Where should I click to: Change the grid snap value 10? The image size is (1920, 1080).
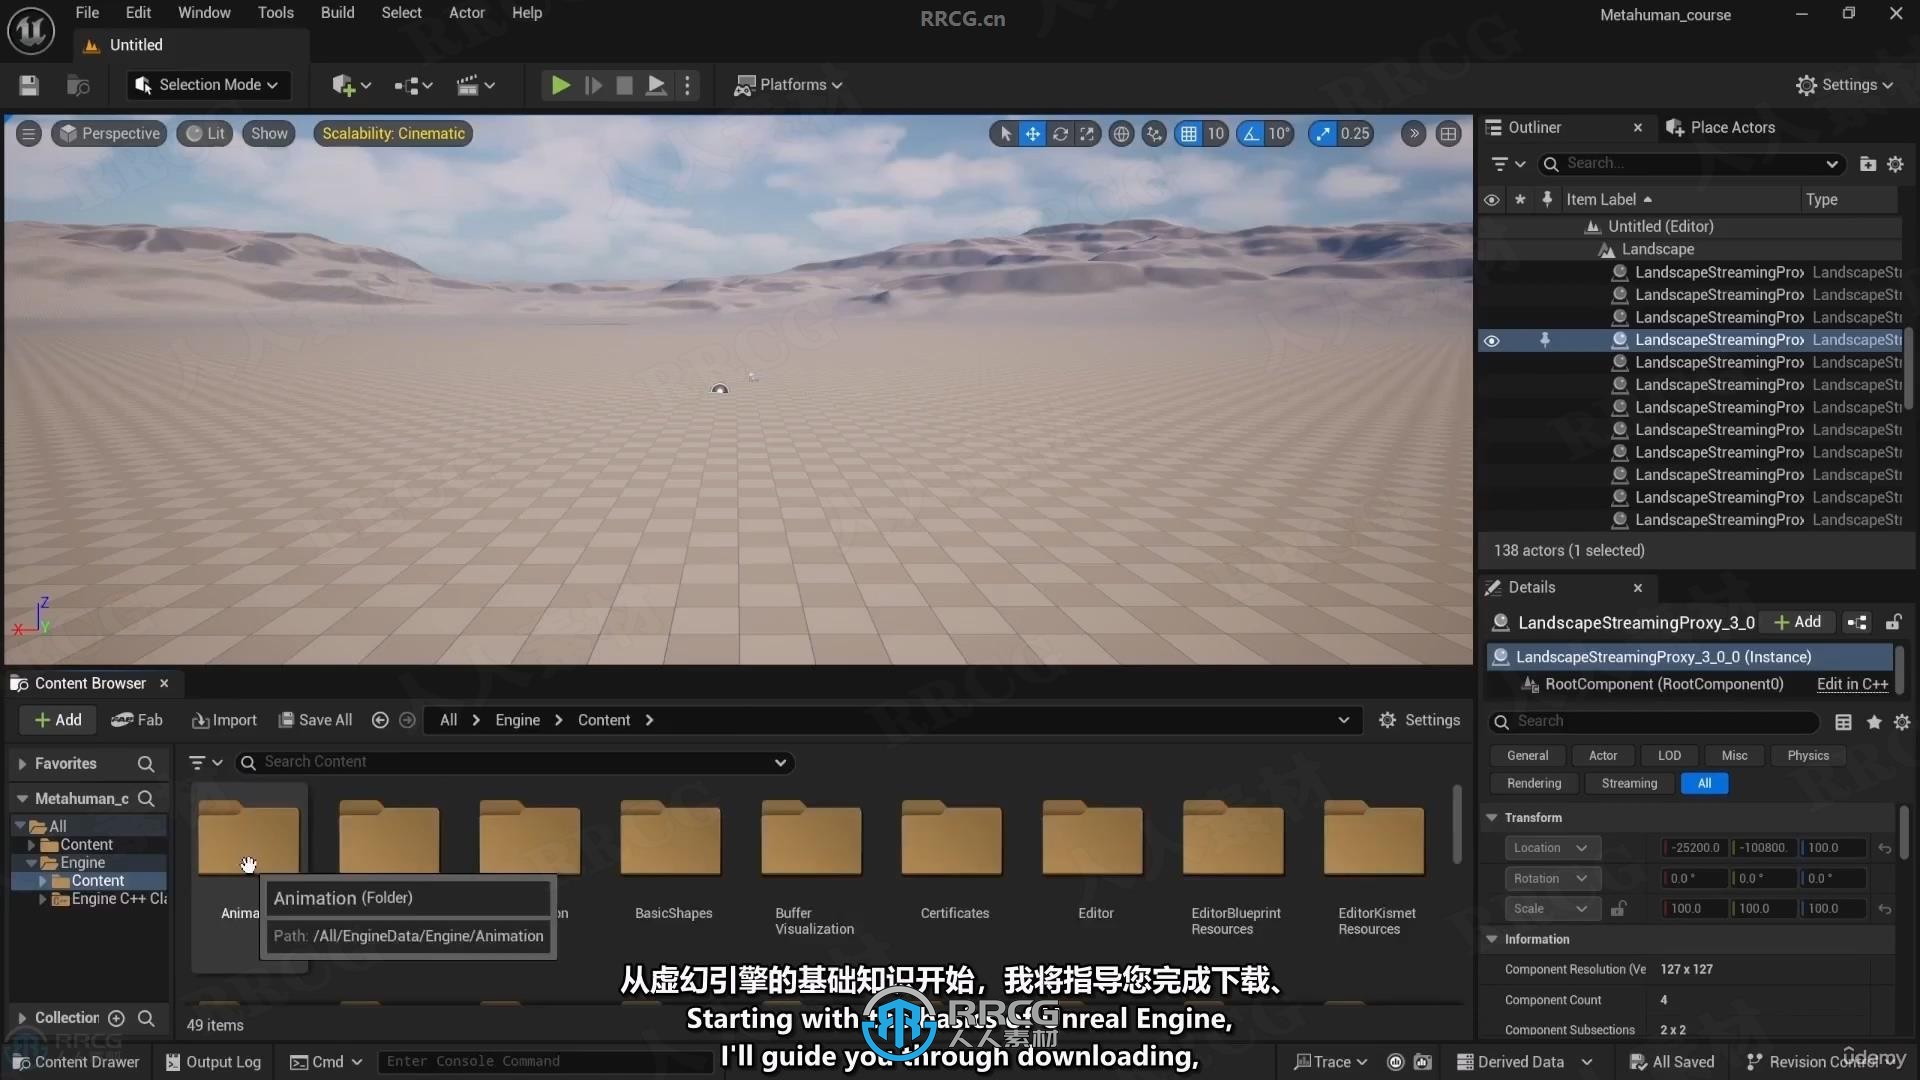click(1215, 133)
